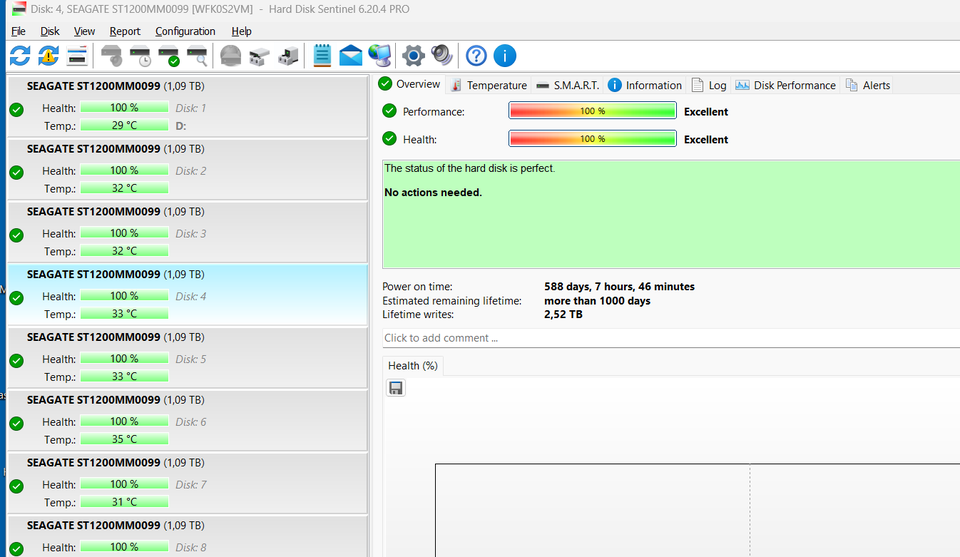This screenshot has width=960, height=557.
Task: Click the Performance 100 % gradient bar
Action: tap(592, 111)
